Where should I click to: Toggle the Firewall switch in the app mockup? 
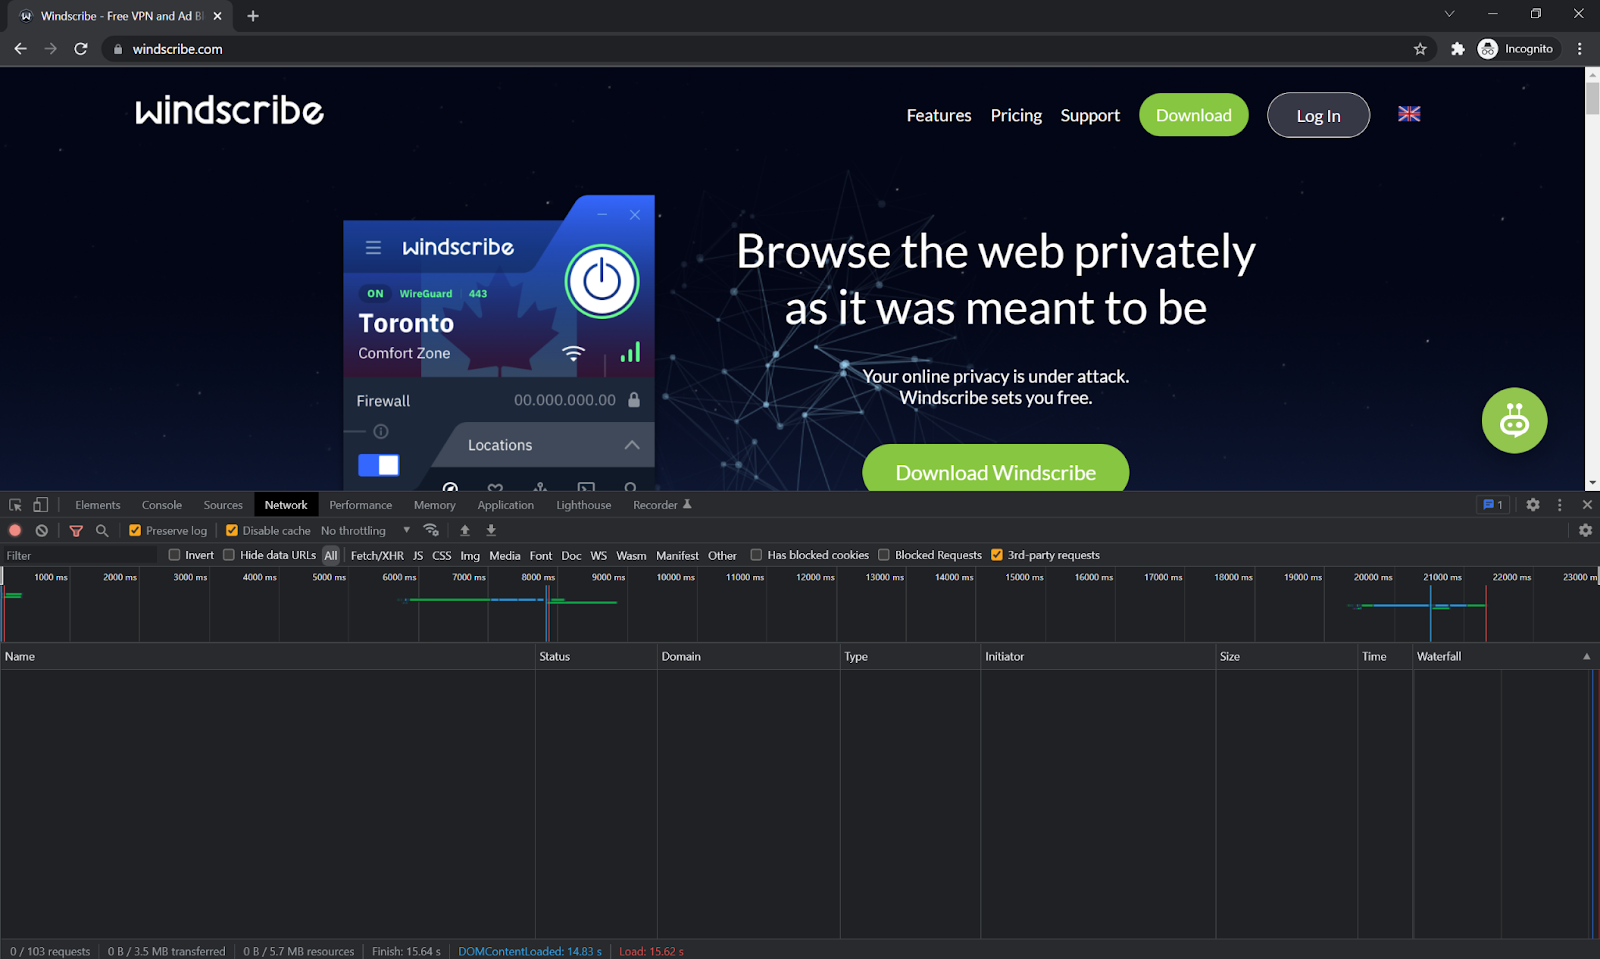379,465
